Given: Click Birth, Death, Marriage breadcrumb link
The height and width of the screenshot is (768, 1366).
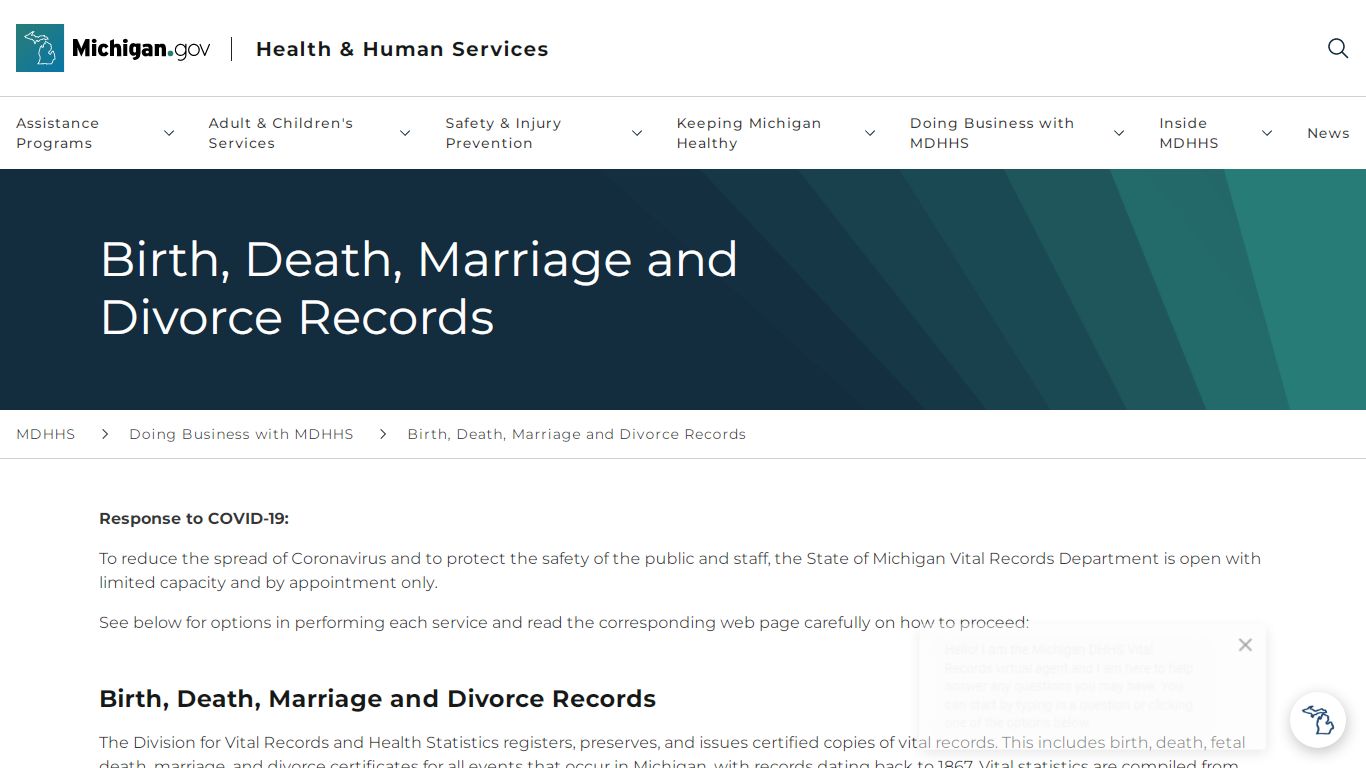Looking at the screenshot, I should [x=576, y=434].
